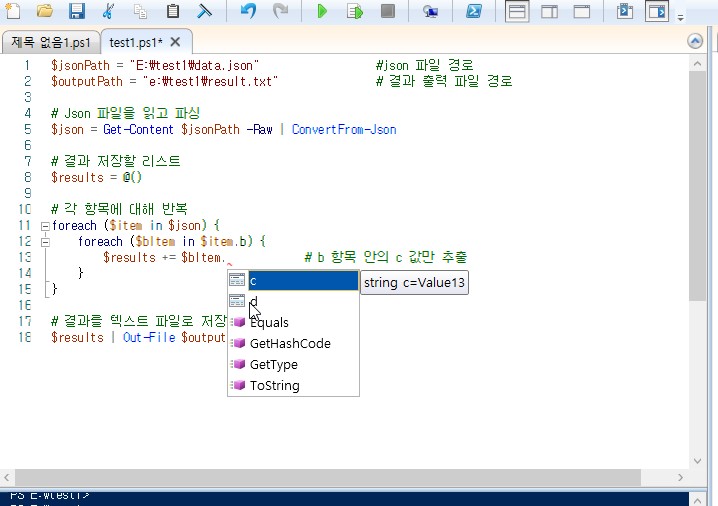Undo the last edit
Viewport: 718px width, 506px height.
[248, 10]
